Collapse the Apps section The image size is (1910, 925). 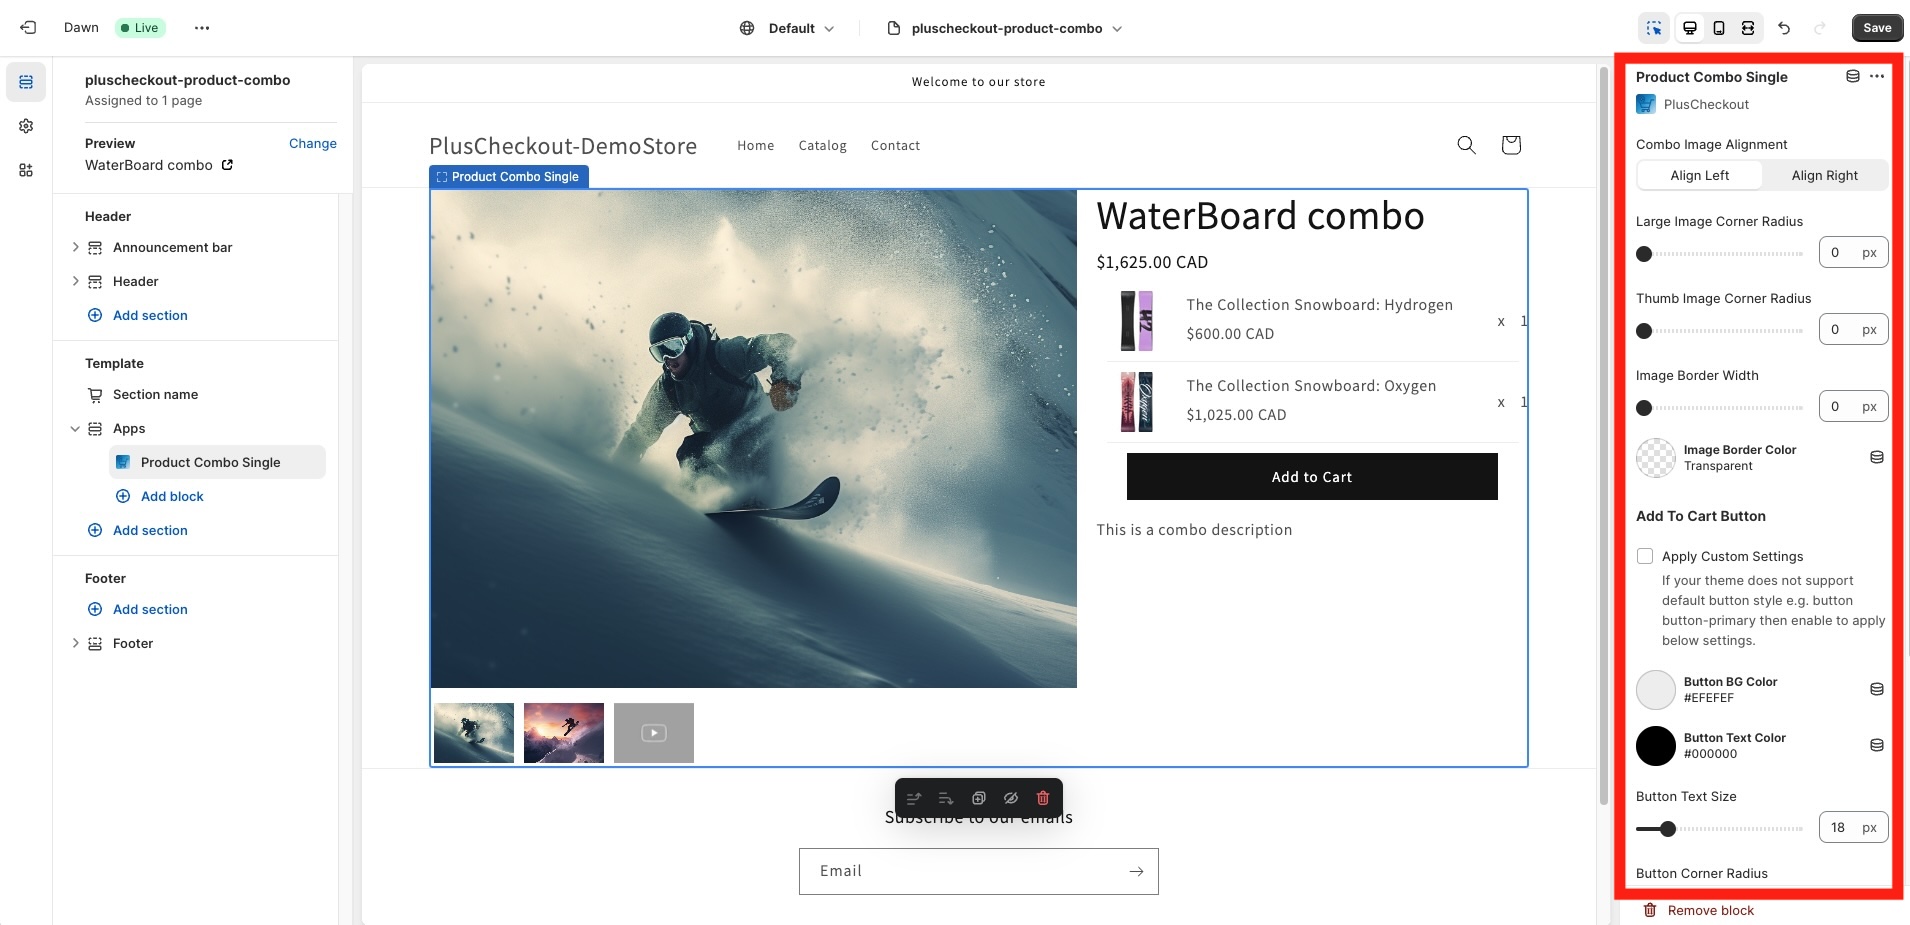click(x=75, y=429)
